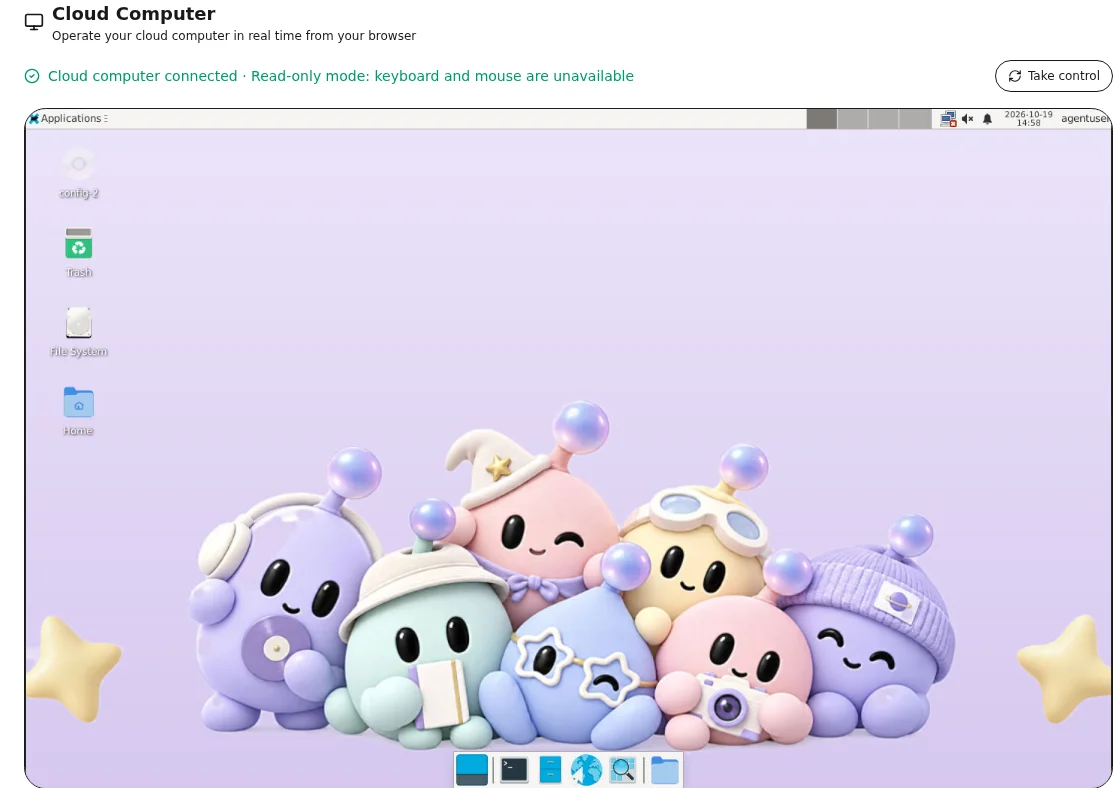Switch to the second workspace
Image resolution: width=1113 pixels, height=788 pixels.
tap(852, 119)
